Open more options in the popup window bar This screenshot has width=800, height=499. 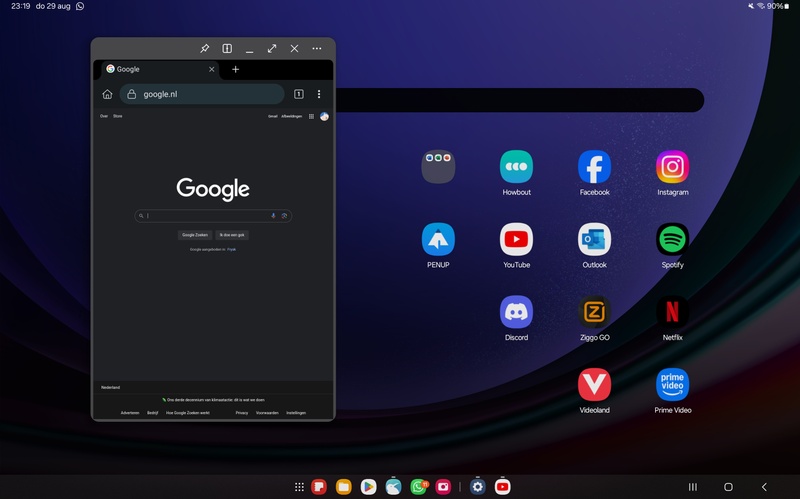317,48
